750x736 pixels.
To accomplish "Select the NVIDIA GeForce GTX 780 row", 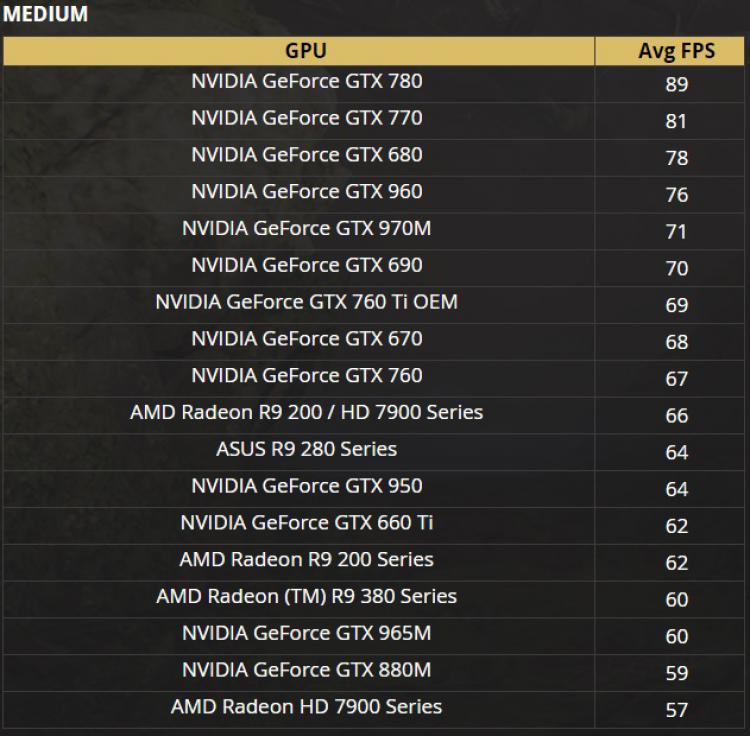I will click(x=306, y=81).
